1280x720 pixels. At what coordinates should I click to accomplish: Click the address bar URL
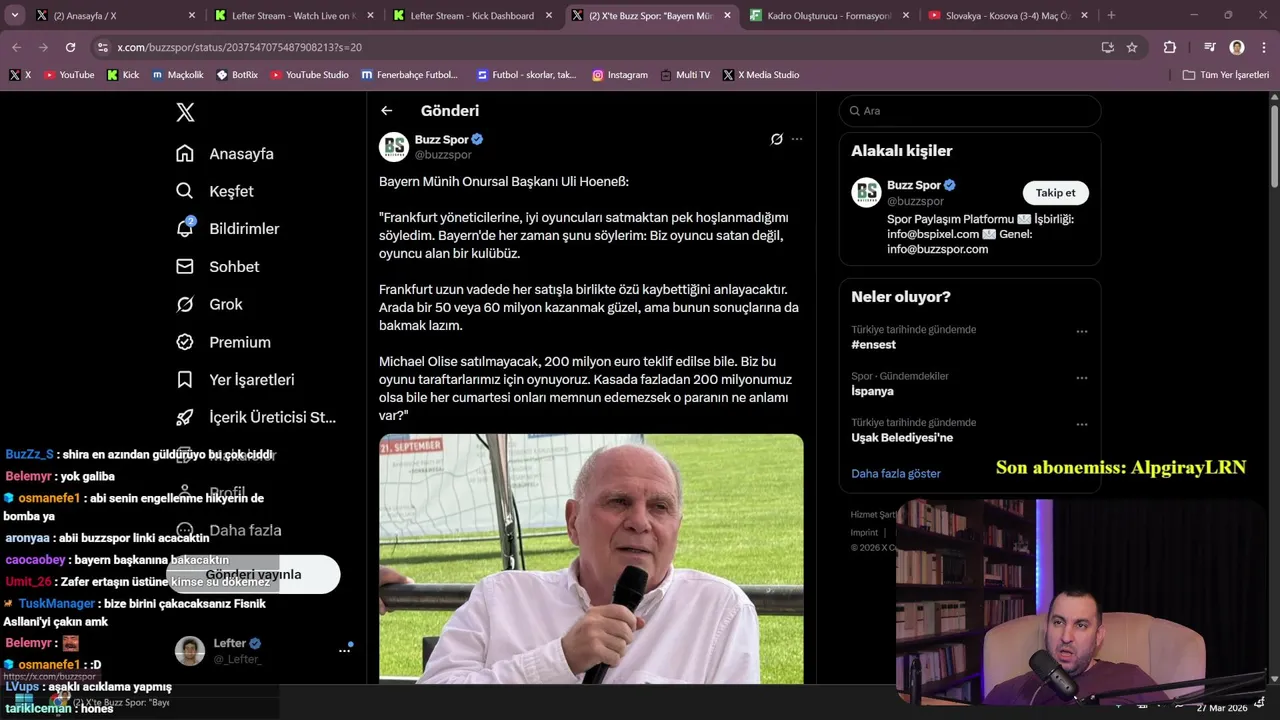click(239, 47)
